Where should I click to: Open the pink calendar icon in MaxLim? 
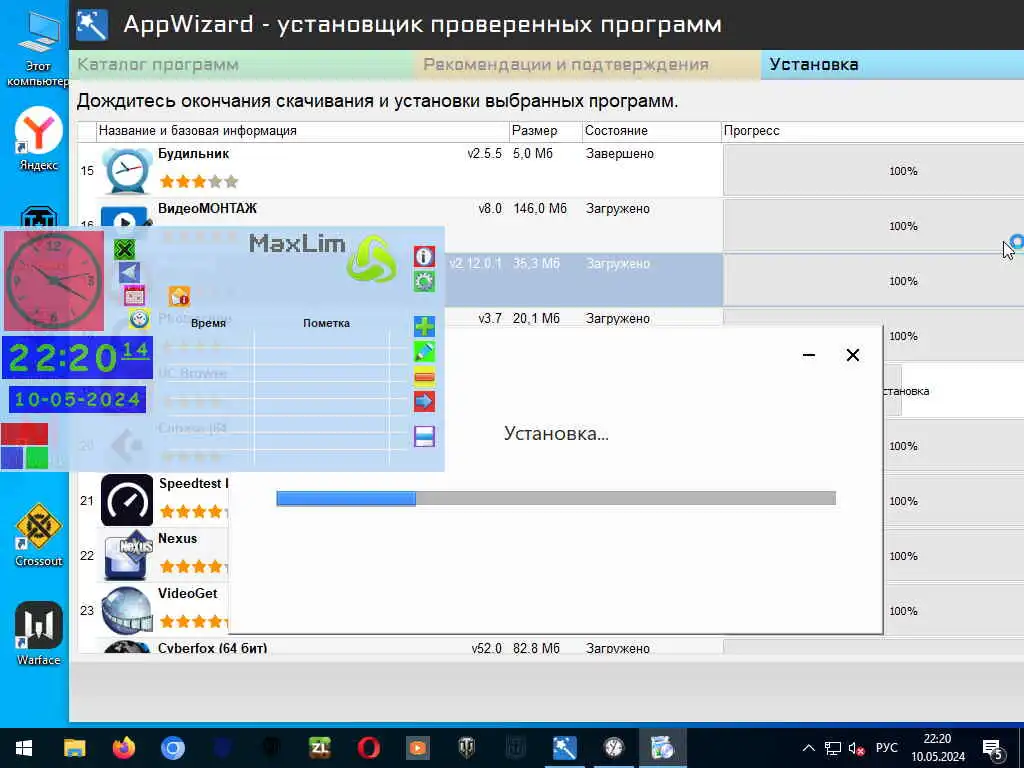tap(135, 296)
